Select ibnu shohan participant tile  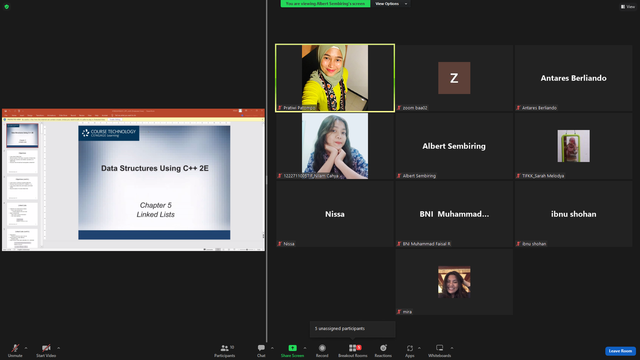[573, 214]
